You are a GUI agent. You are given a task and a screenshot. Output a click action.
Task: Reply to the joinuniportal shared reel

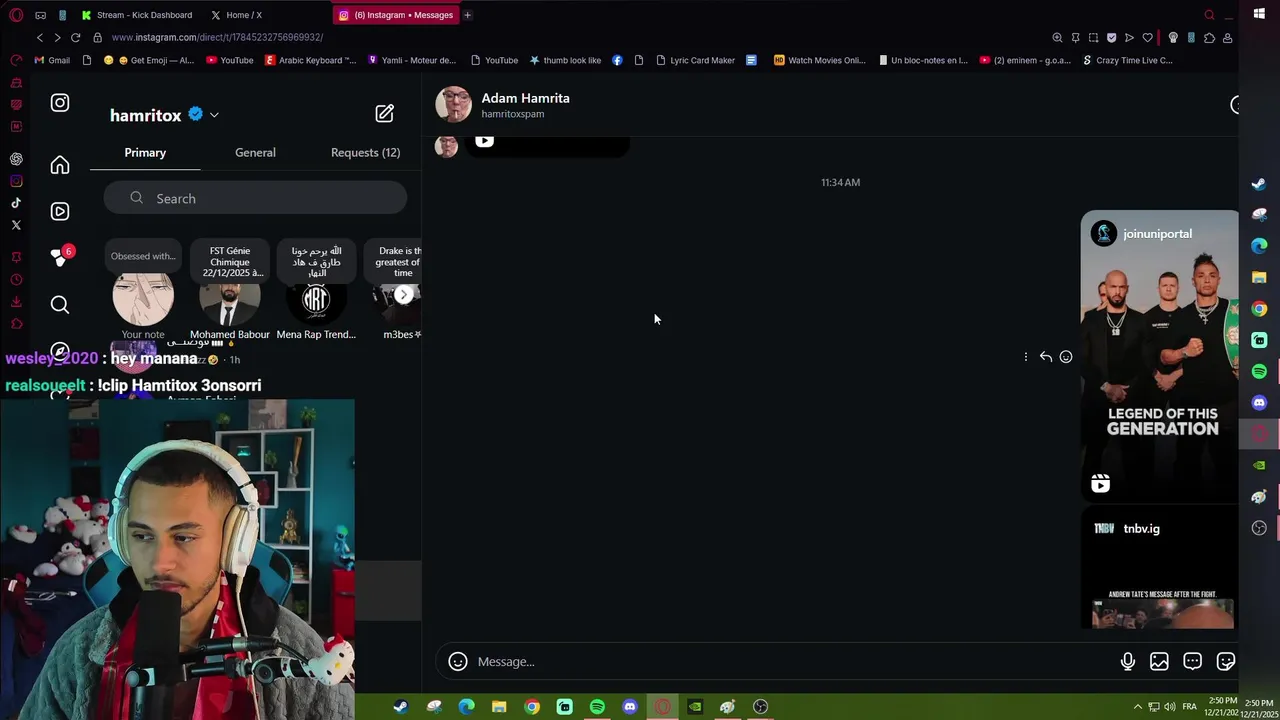point(1045,357)
